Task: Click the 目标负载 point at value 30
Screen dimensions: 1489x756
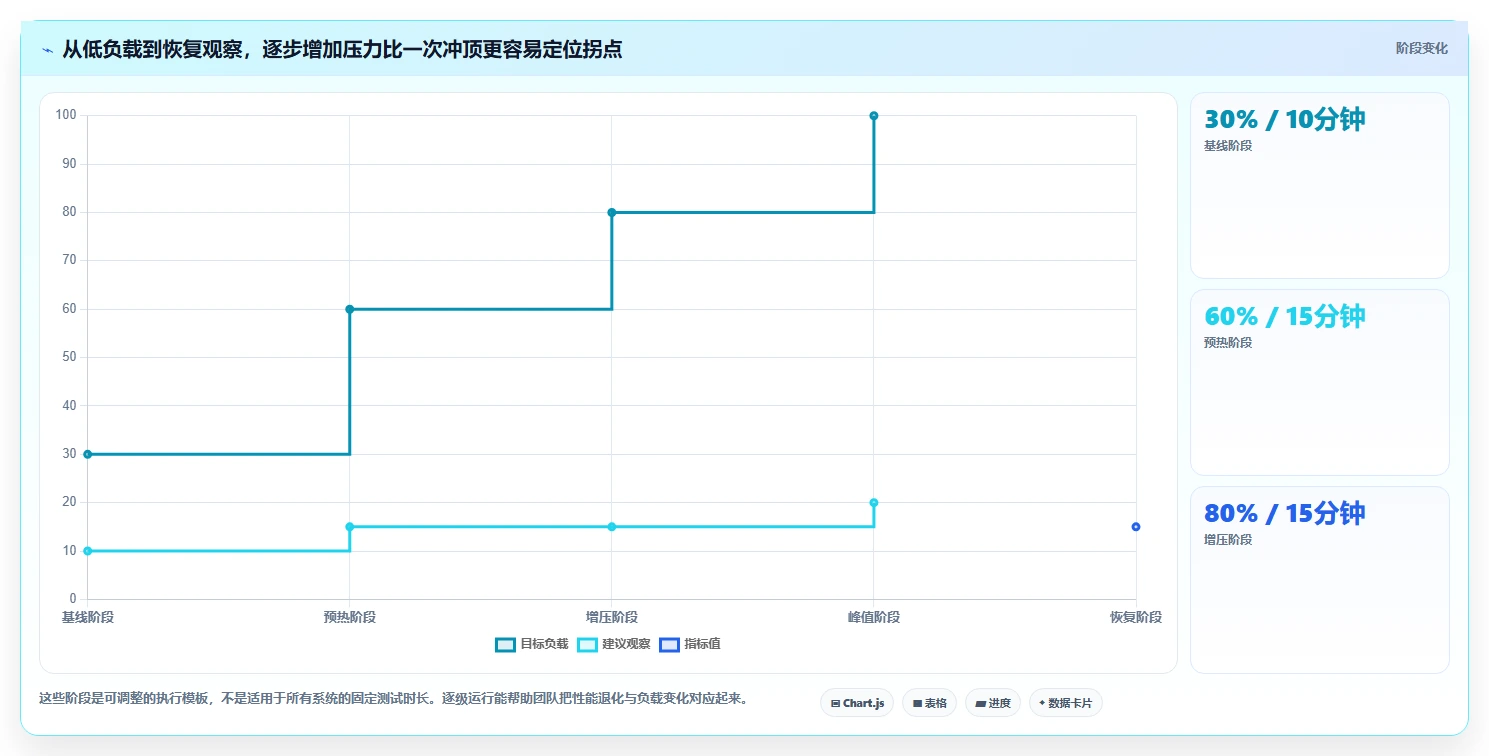Action: 88,454
